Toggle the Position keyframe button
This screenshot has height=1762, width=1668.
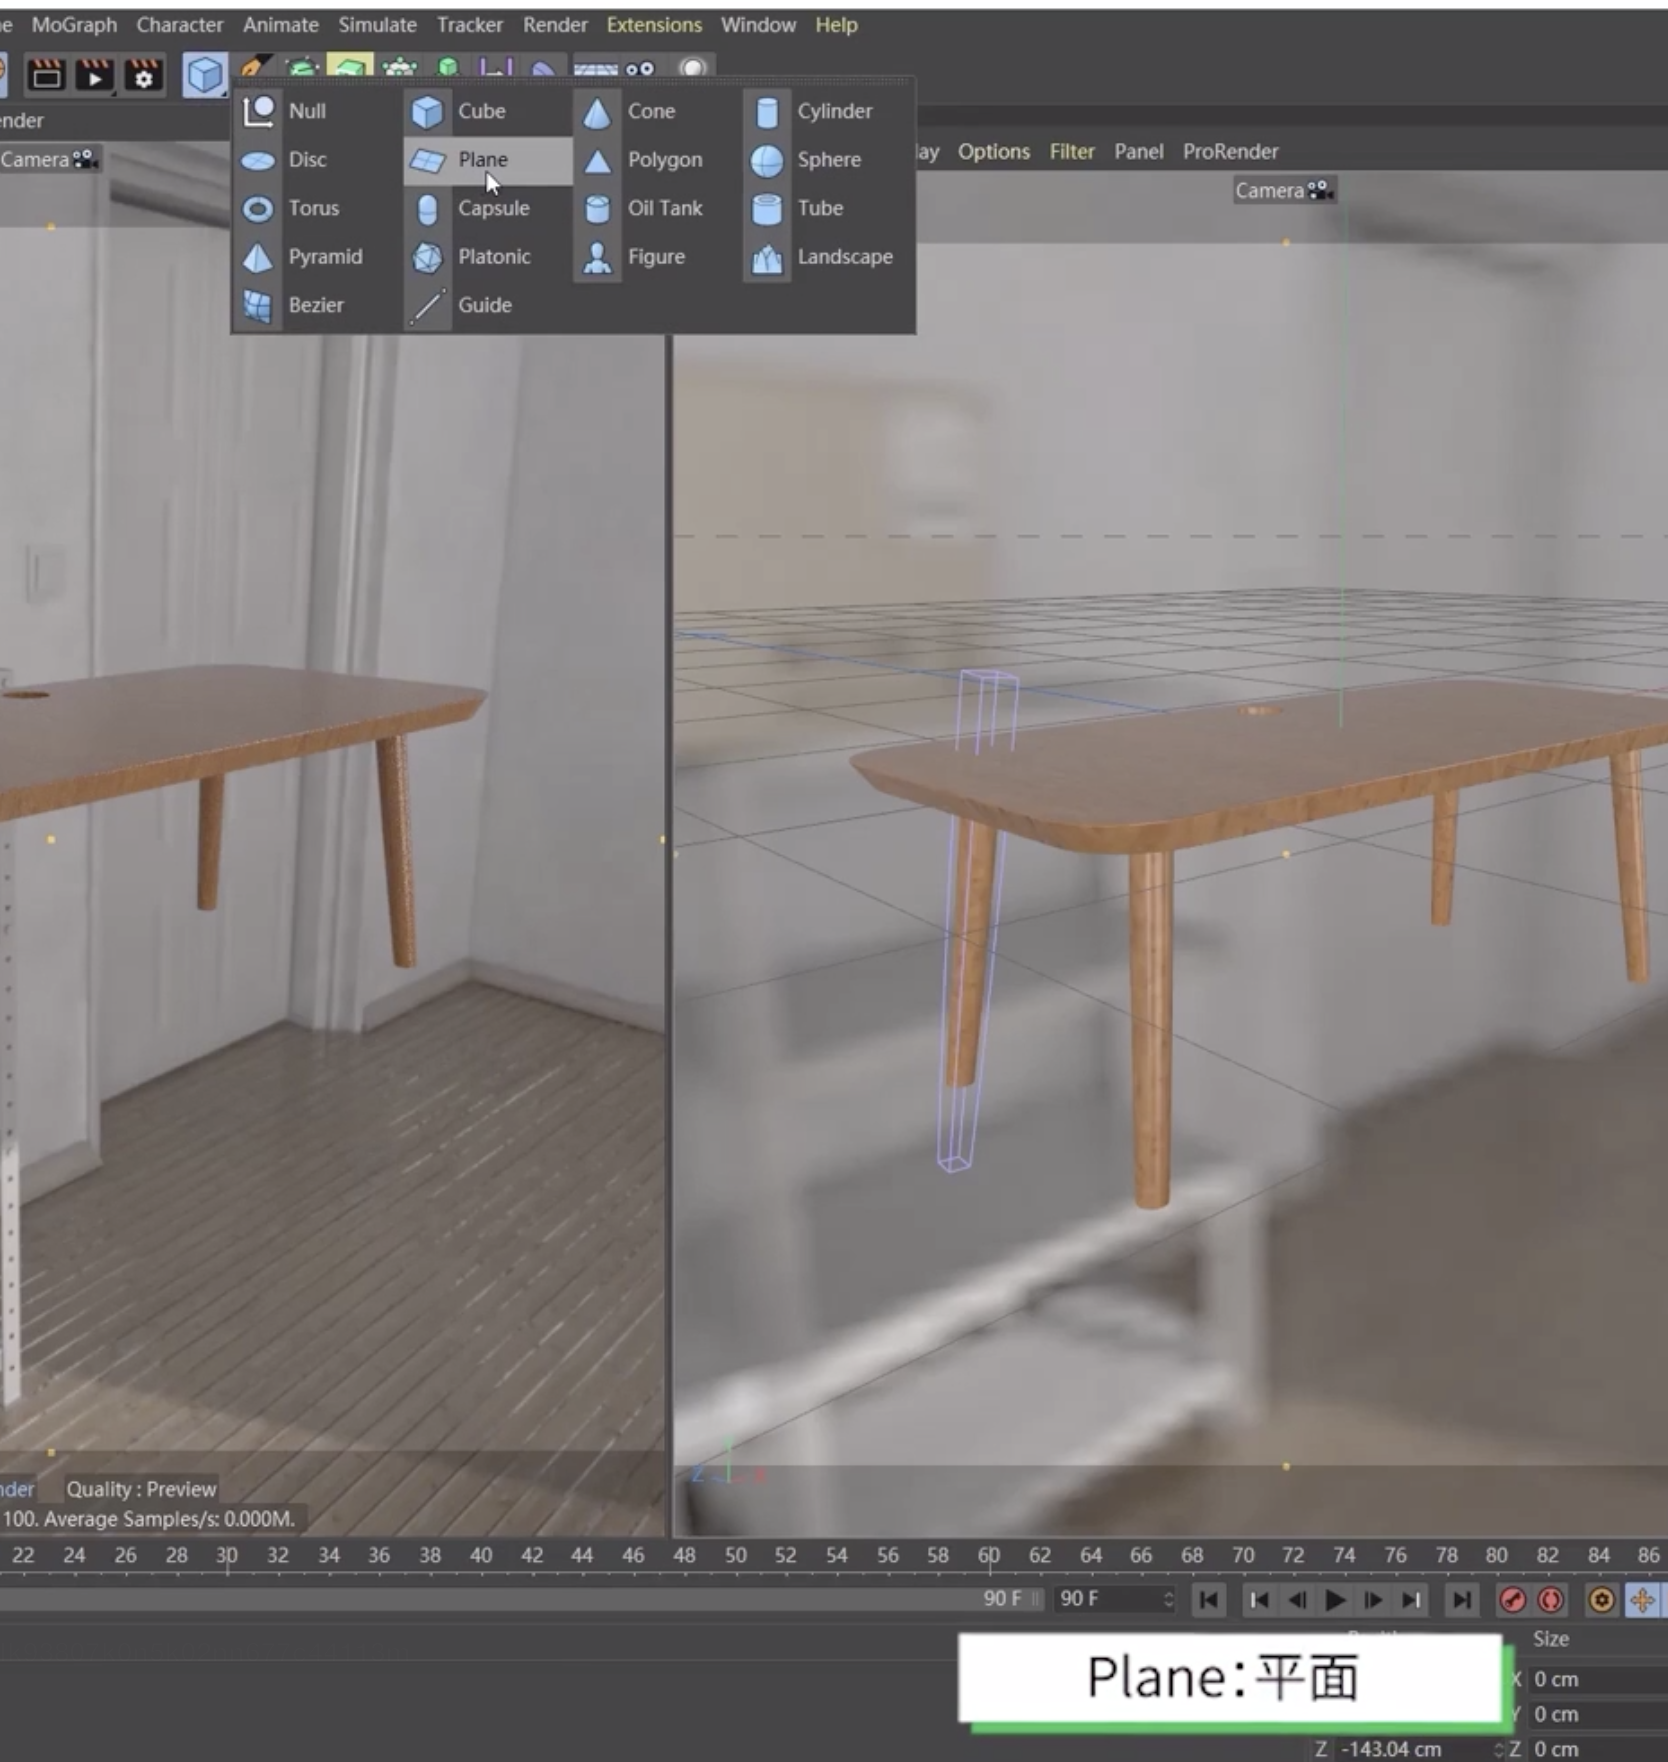click(x=1642, y=1600)
